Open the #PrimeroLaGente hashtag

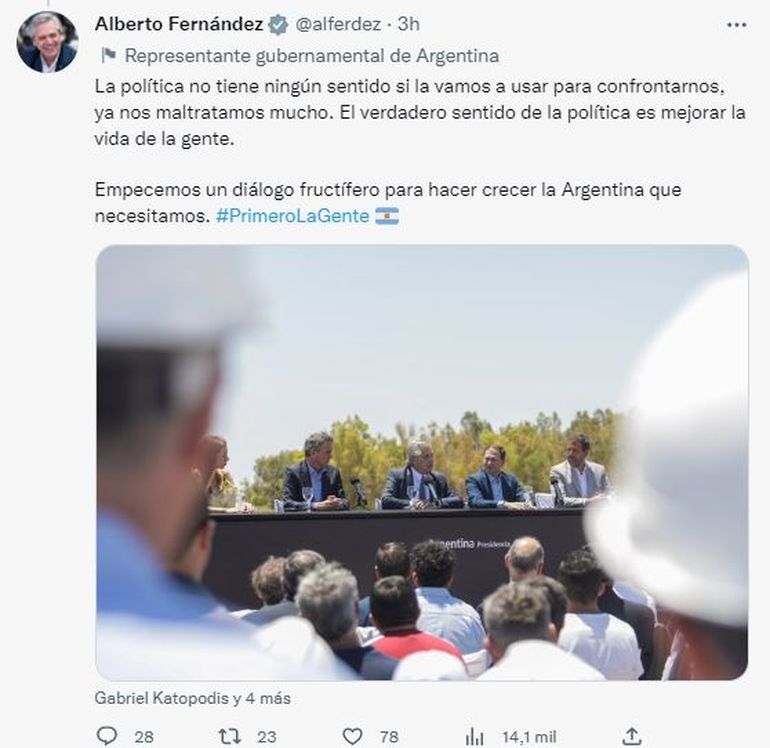[293, 216]
